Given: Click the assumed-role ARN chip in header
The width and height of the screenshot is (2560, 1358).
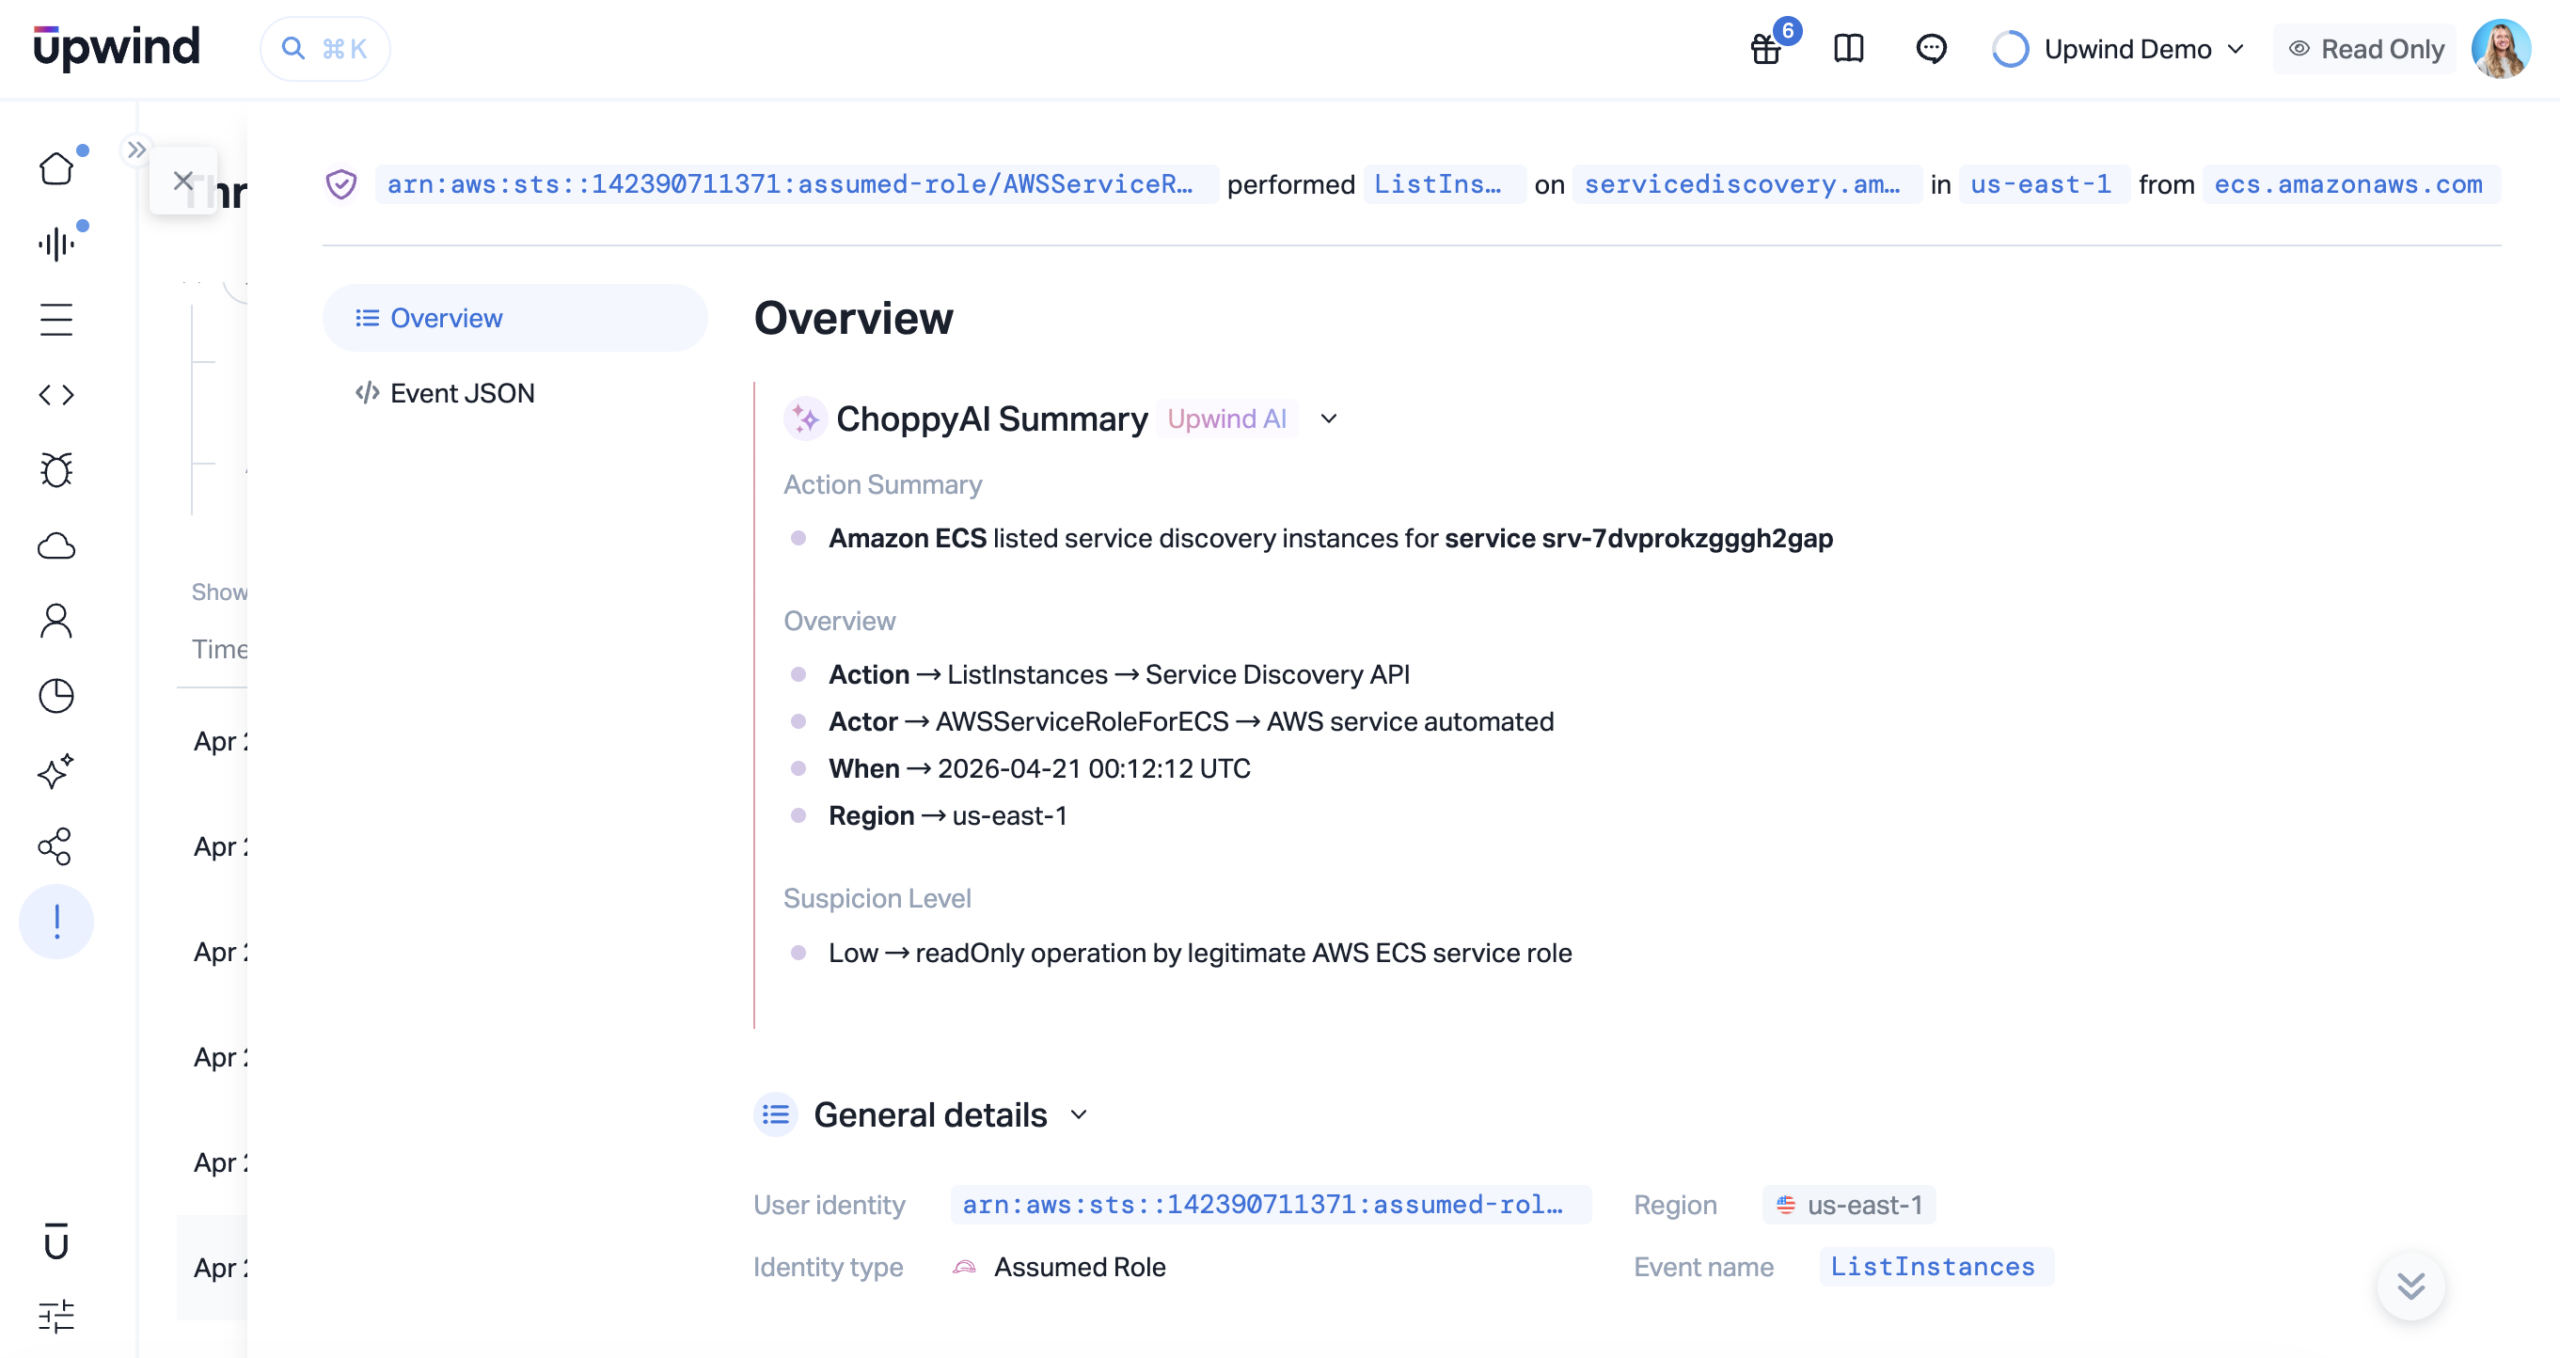Looking at the screenshot, I should coord(796,184).
